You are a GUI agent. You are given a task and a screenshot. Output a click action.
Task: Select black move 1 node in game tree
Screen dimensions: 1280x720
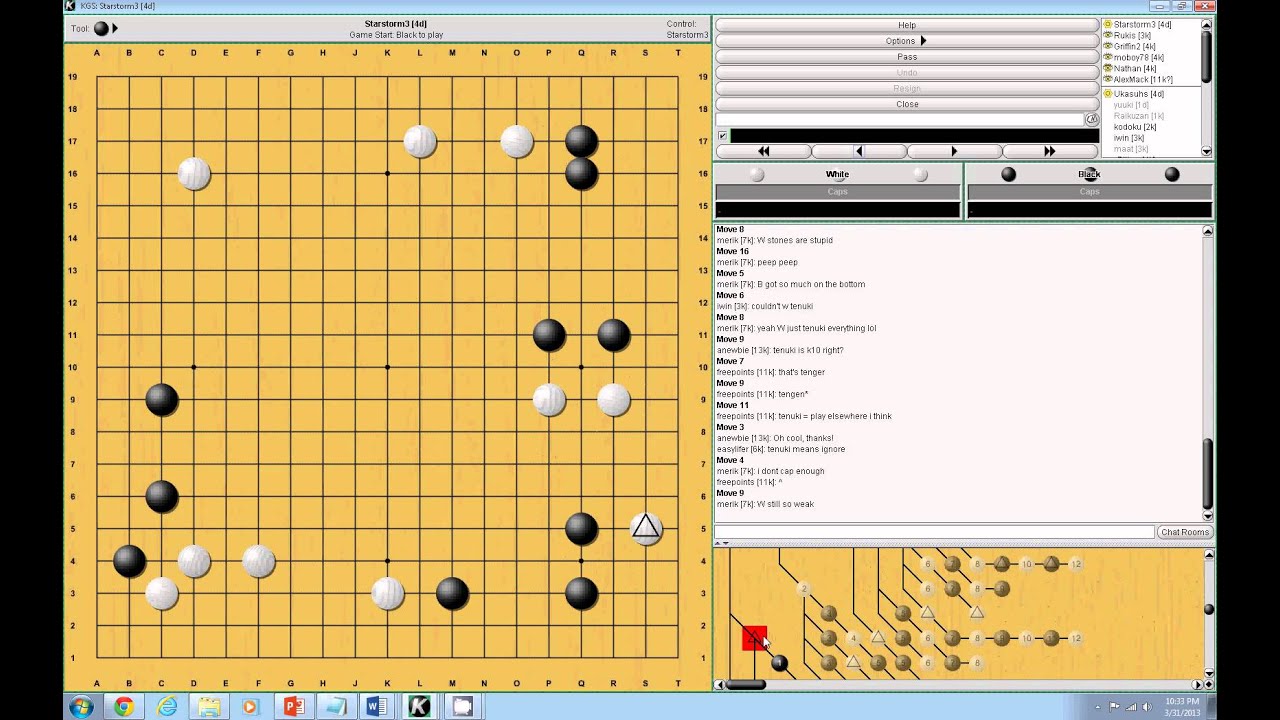[779, 663]
